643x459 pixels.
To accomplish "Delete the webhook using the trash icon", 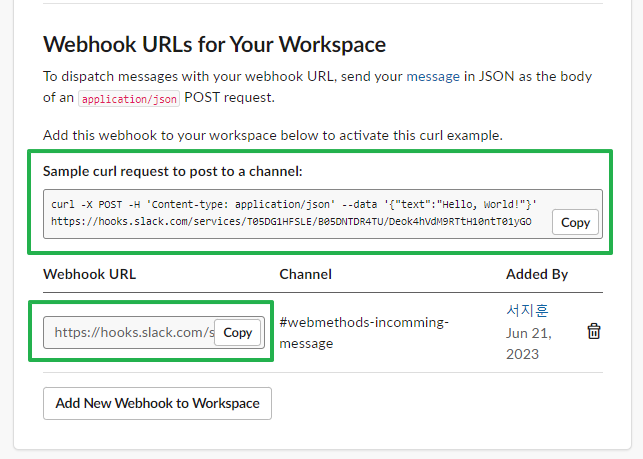I will click(593, 331).
